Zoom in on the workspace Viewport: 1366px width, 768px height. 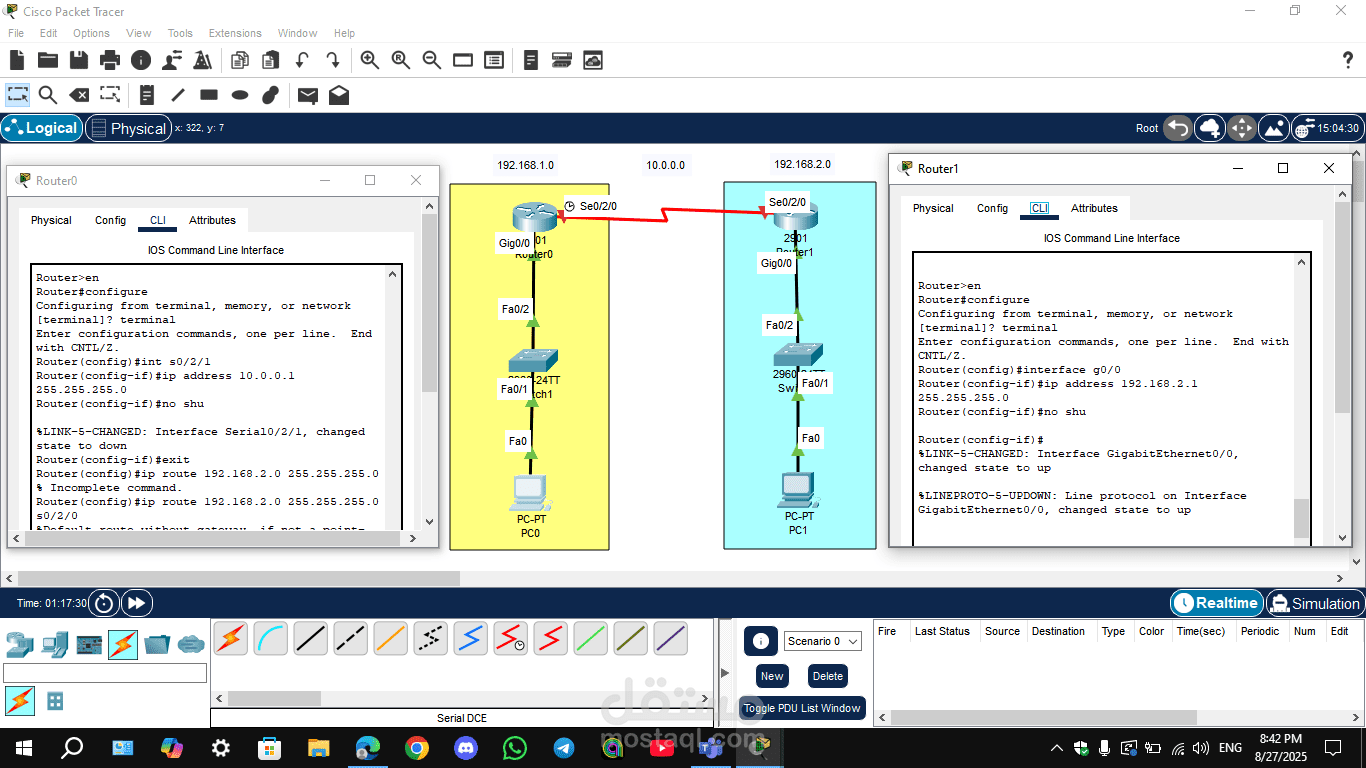(370, 60)
